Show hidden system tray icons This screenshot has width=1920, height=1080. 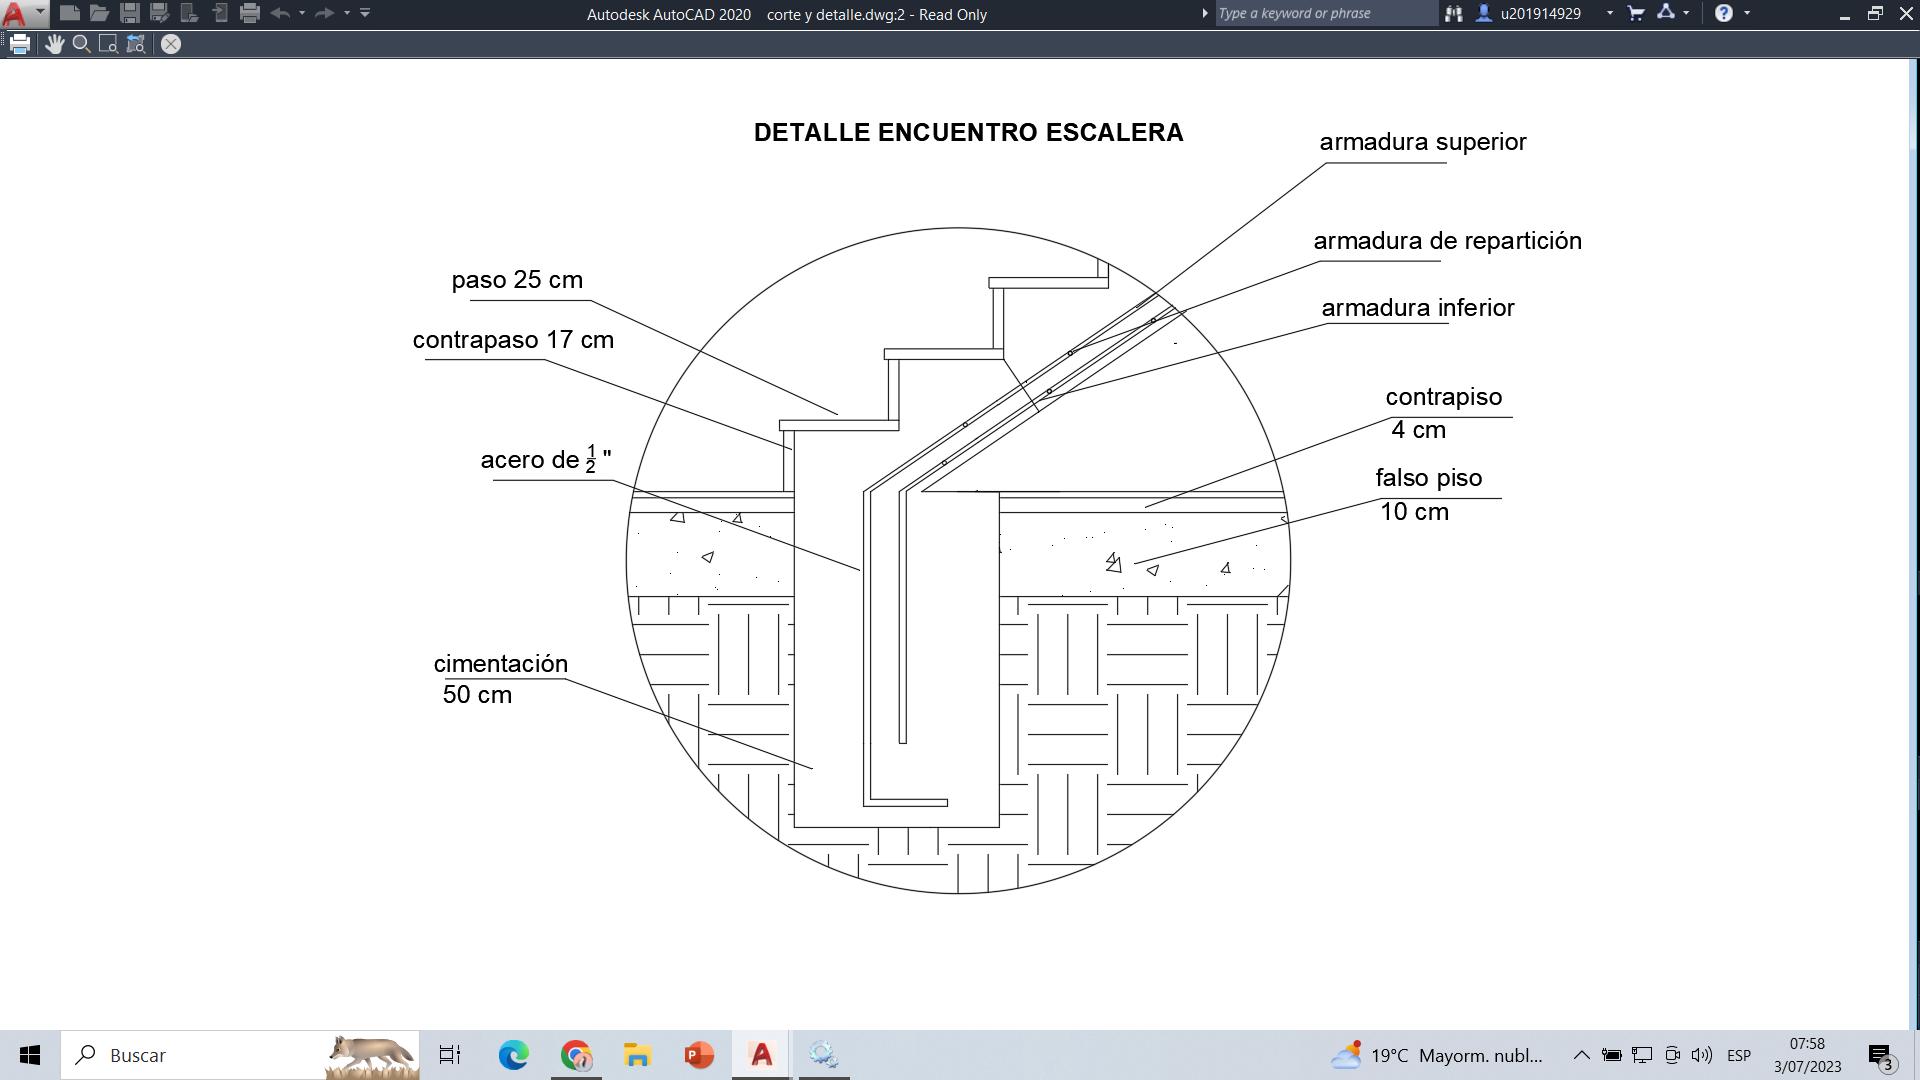1581,1055
